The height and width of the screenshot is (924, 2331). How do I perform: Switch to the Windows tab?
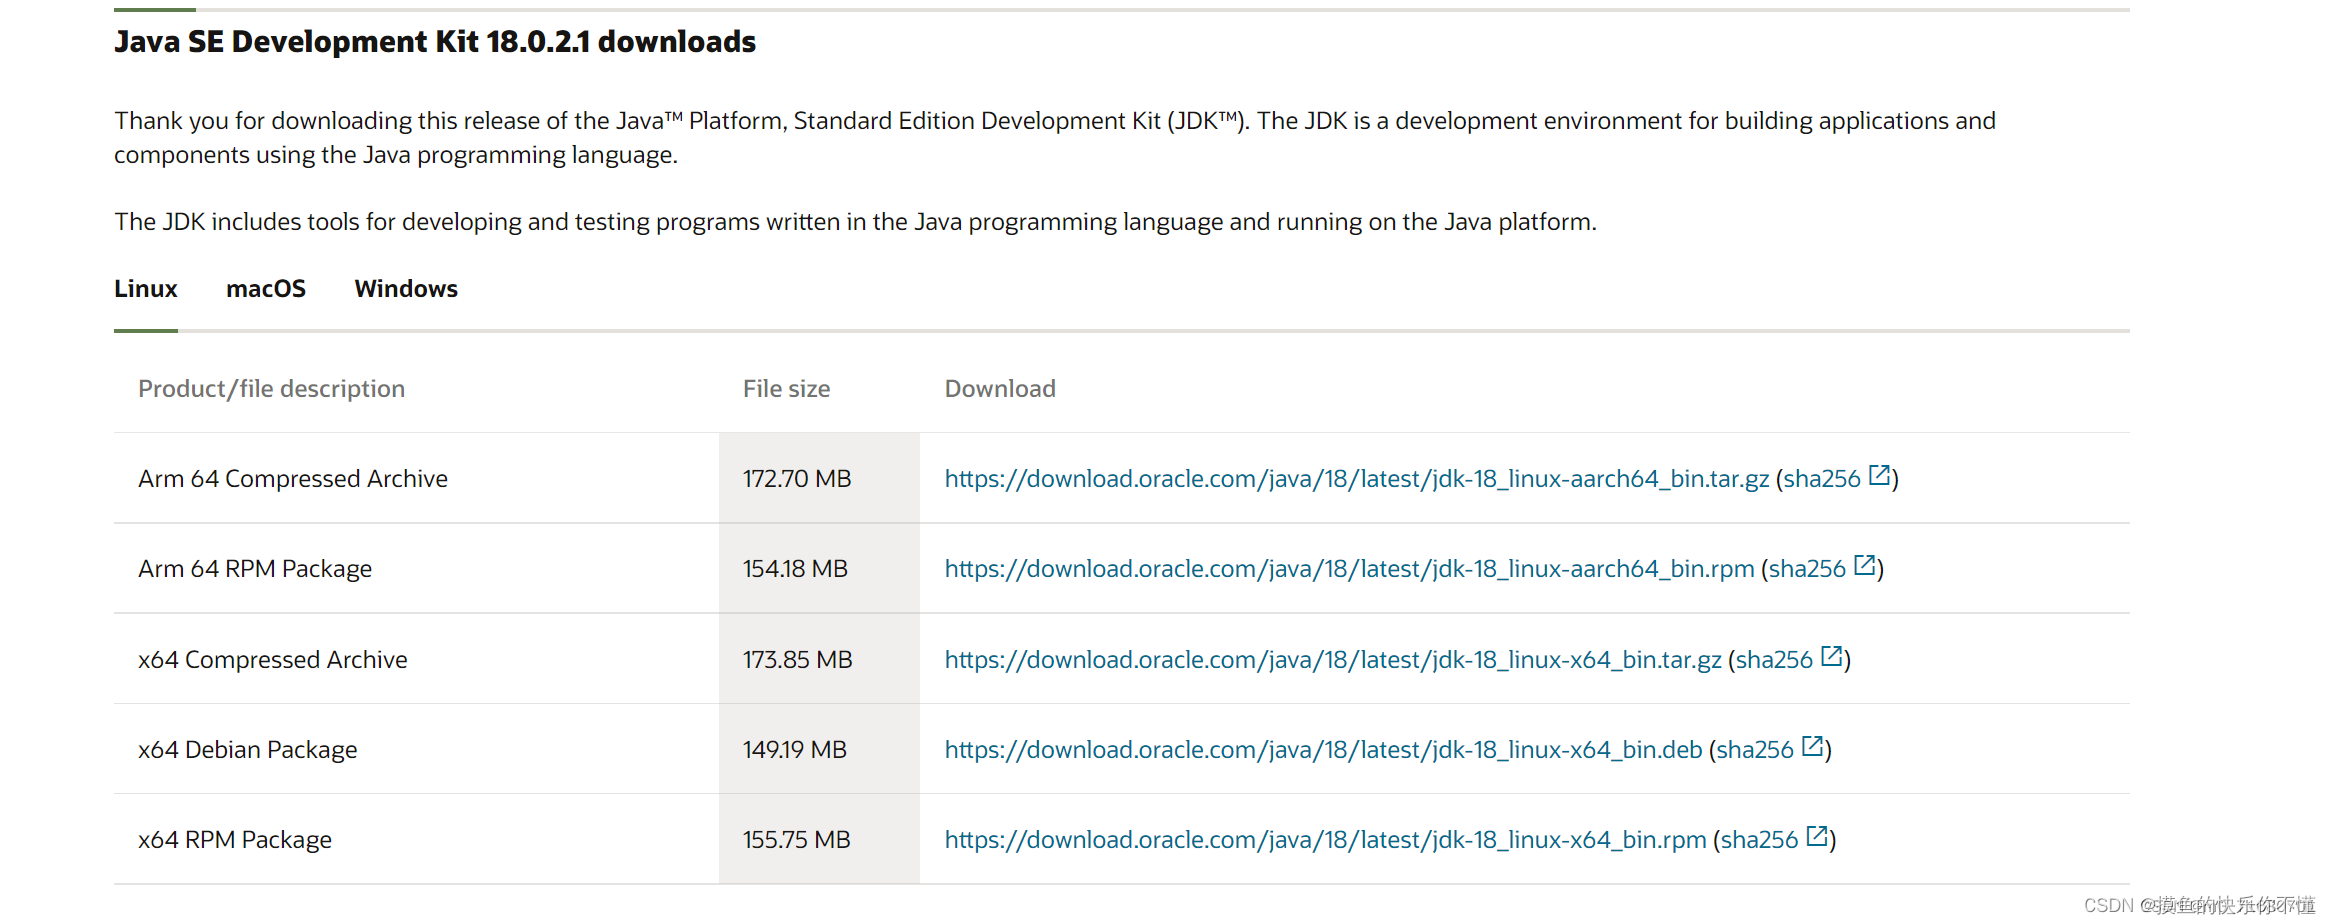(x=406, y=289)
